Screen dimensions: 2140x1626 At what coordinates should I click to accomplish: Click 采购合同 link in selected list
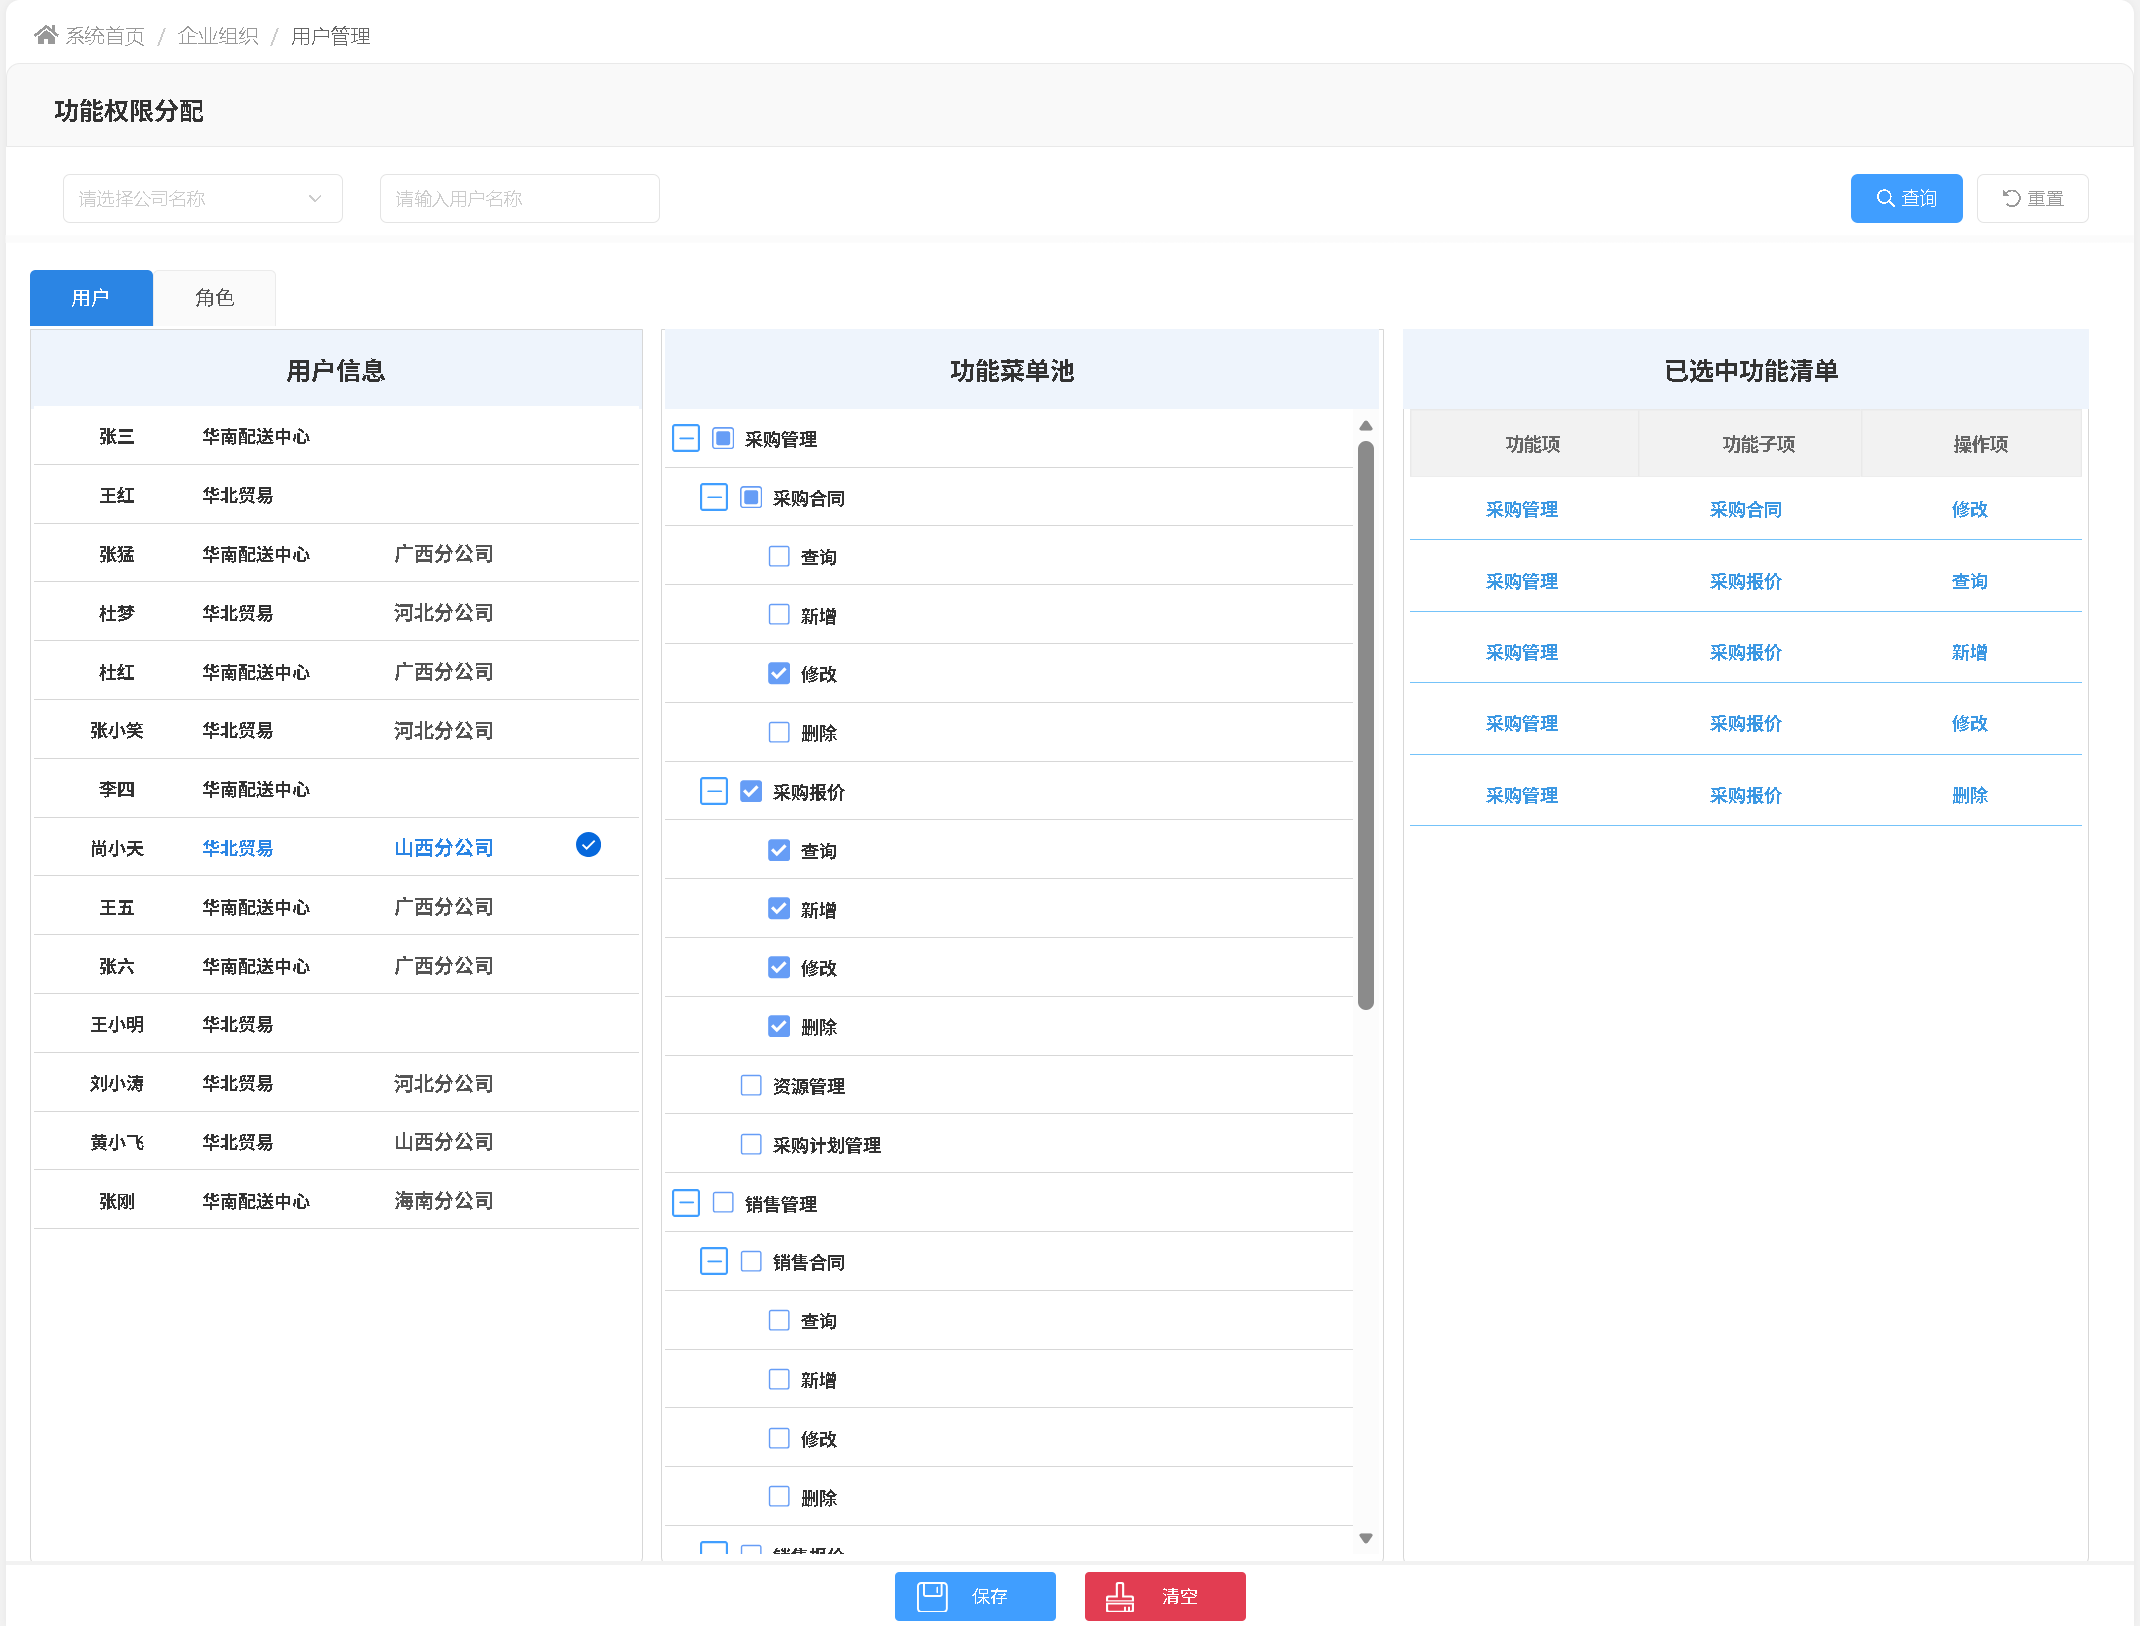click(x=1745, y=509)
